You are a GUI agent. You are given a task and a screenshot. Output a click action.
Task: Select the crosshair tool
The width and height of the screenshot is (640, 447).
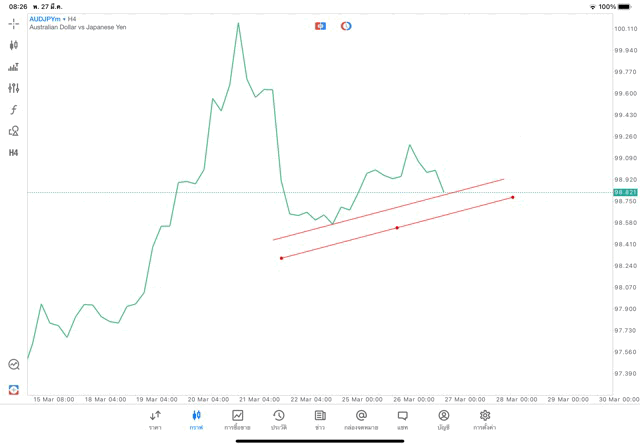(13, 23)
